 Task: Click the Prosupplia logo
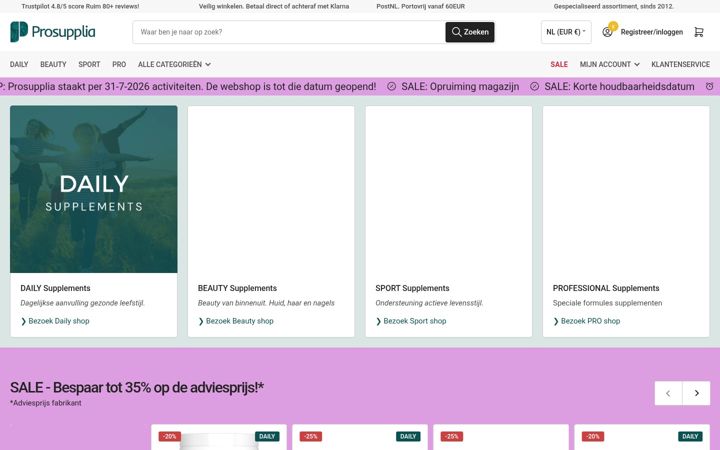[53, 32]
